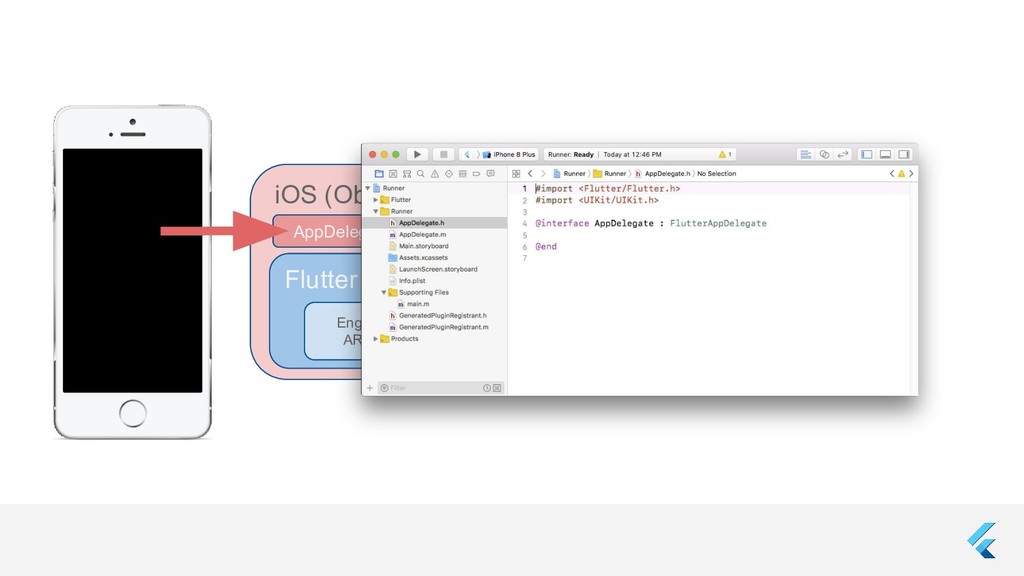The height and width of the screenshot is (576, 1024).
Task: Jump to the previous issue
Action: 891,174
